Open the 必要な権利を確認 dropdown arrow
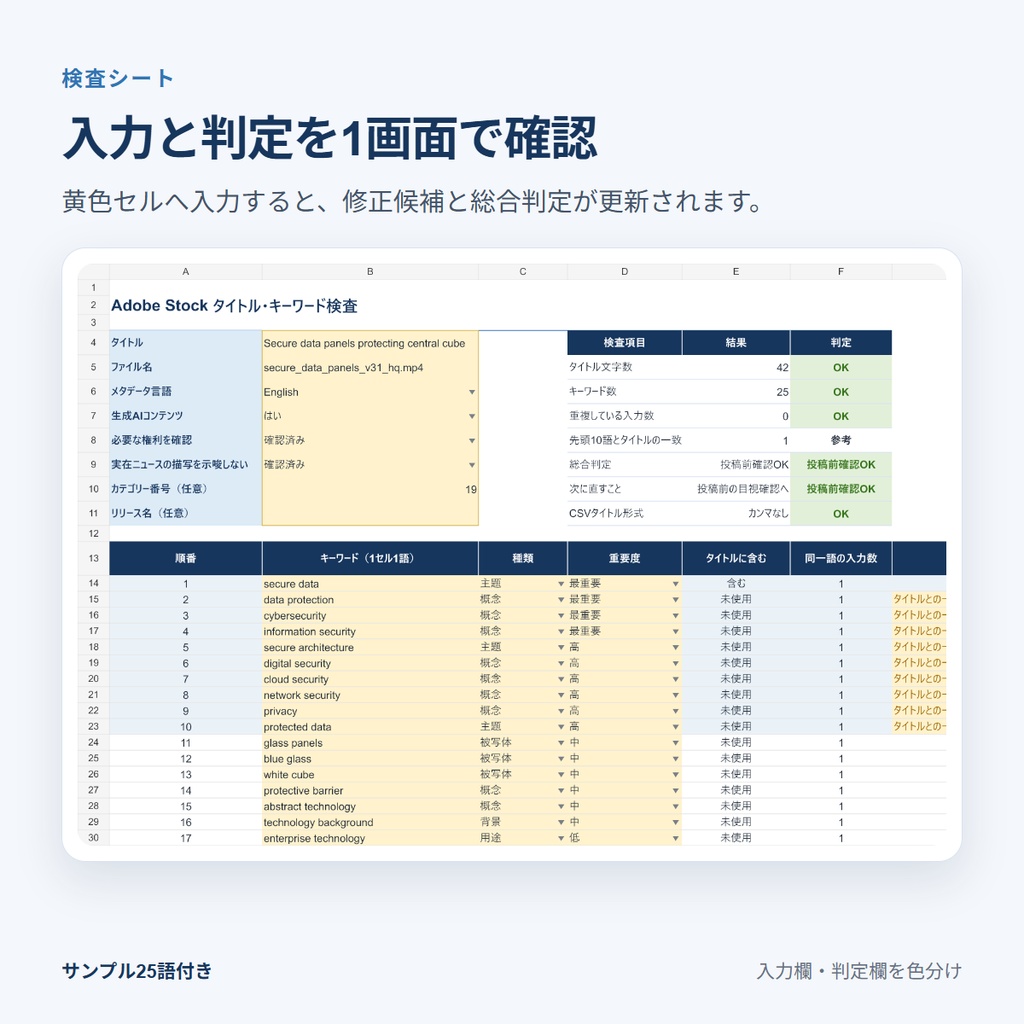1024x1024 pixels. [472, 441]
